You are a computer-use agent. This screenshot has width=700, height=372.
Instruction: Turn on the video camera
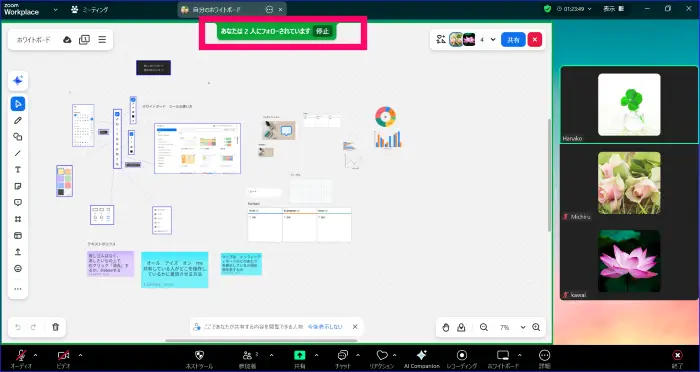point(63,359)
